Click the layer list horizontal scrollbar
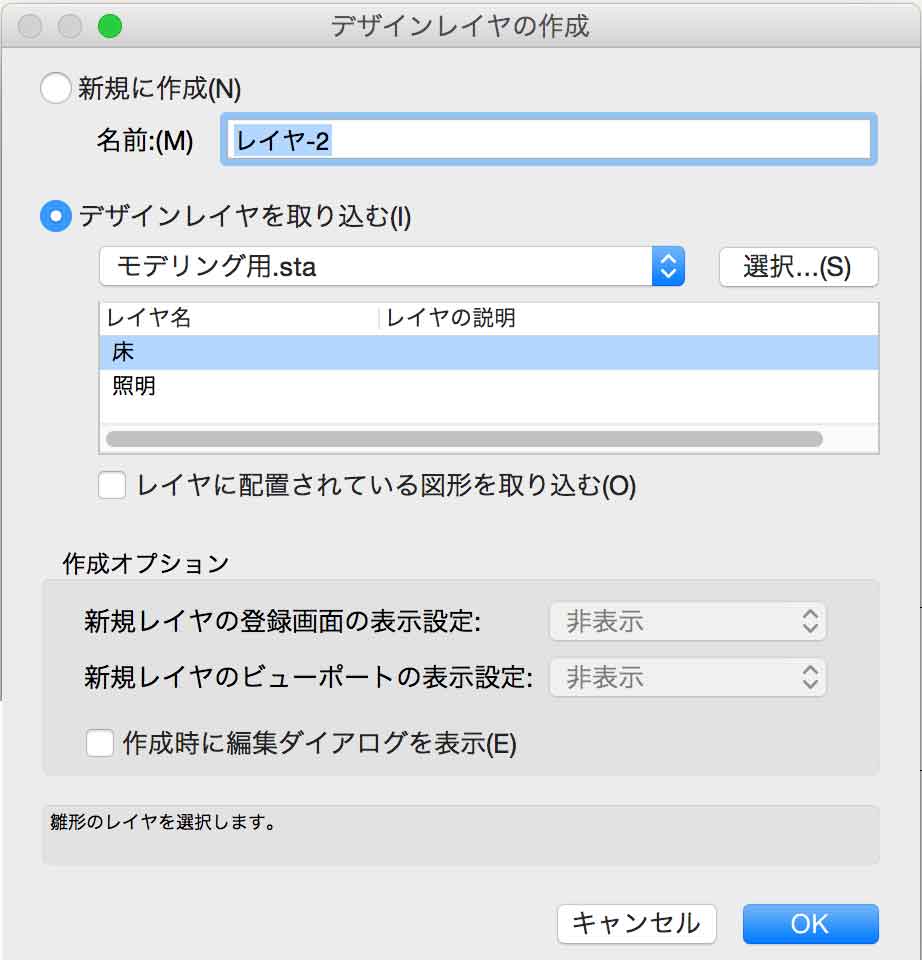The image size is (922, 960). 464,439
